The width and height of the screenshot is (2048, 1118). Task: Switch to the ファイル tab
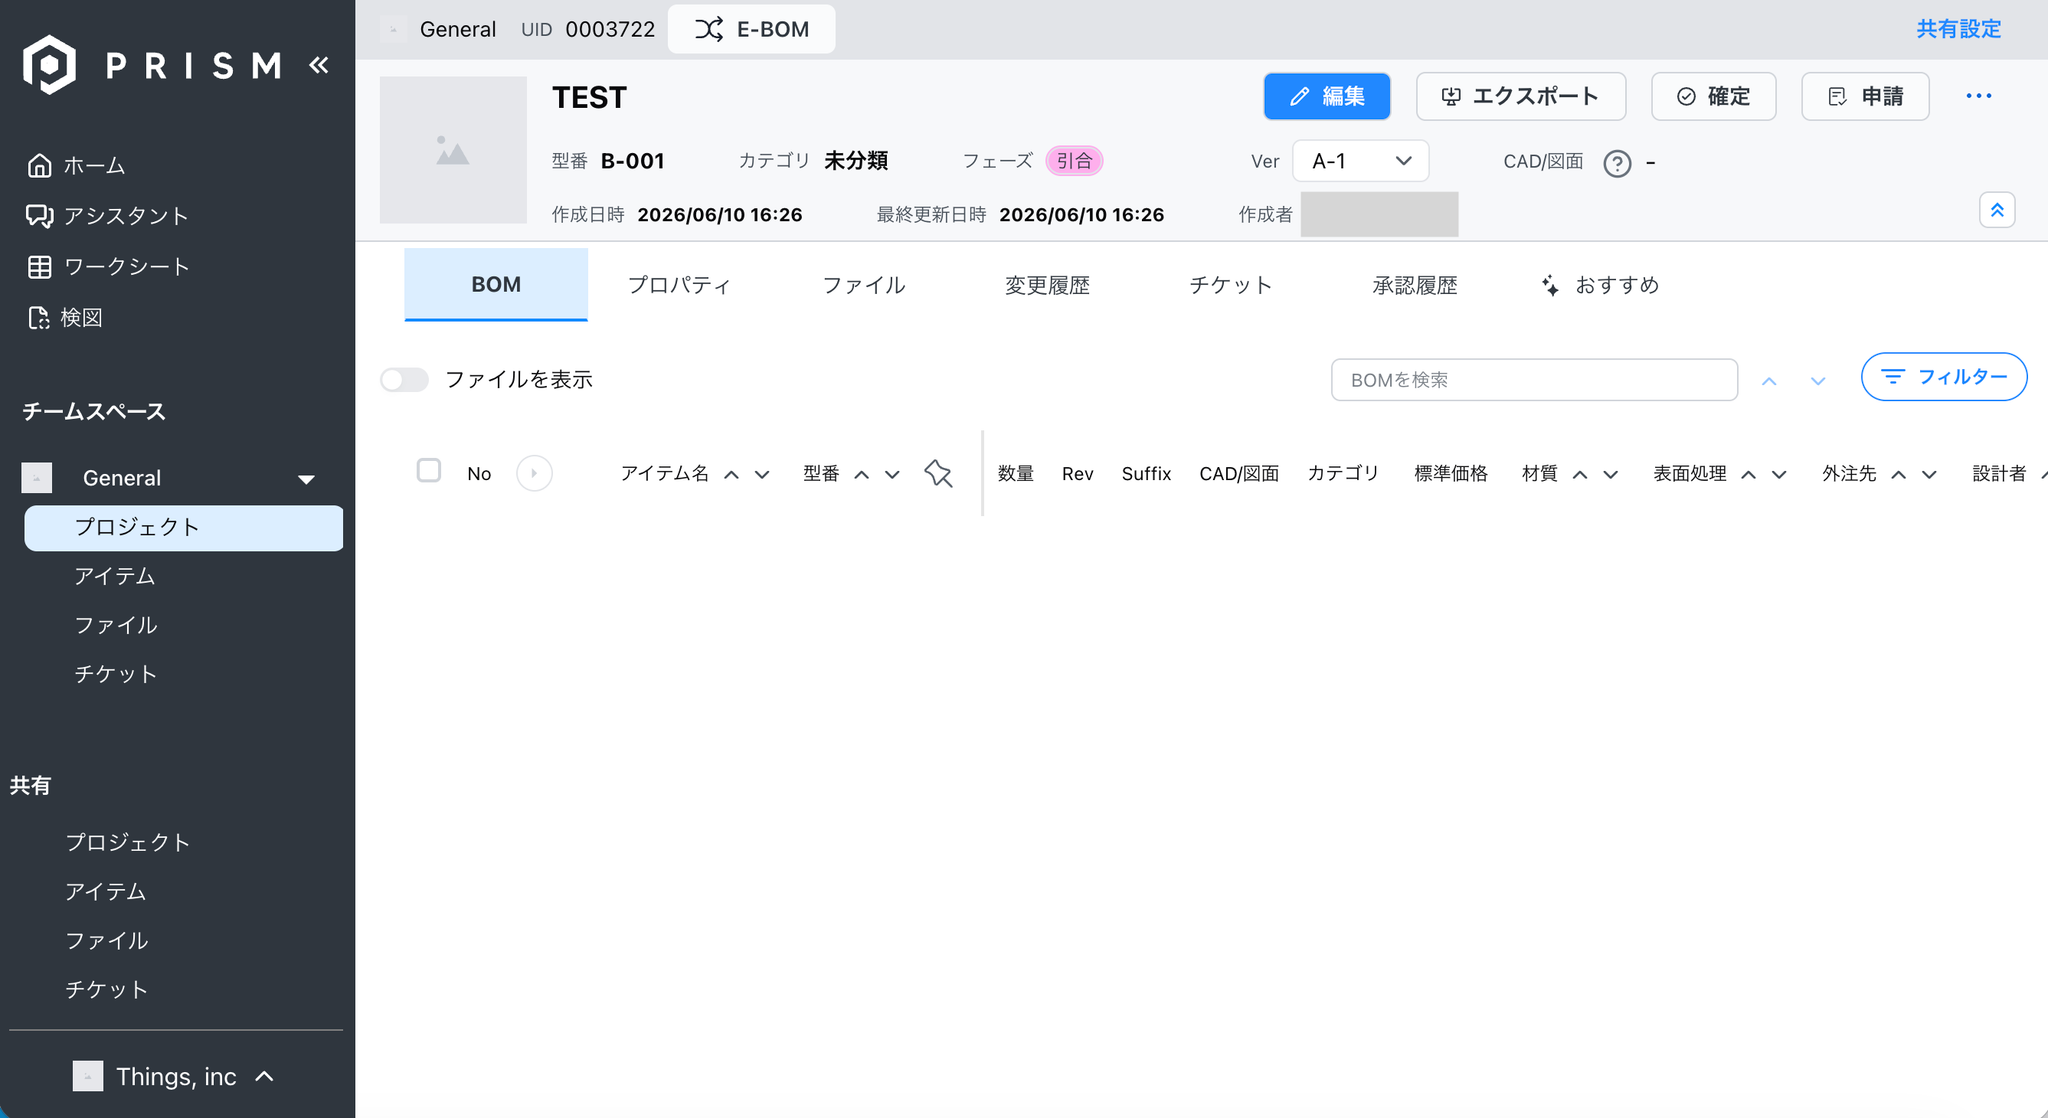(x=864, y=285)
